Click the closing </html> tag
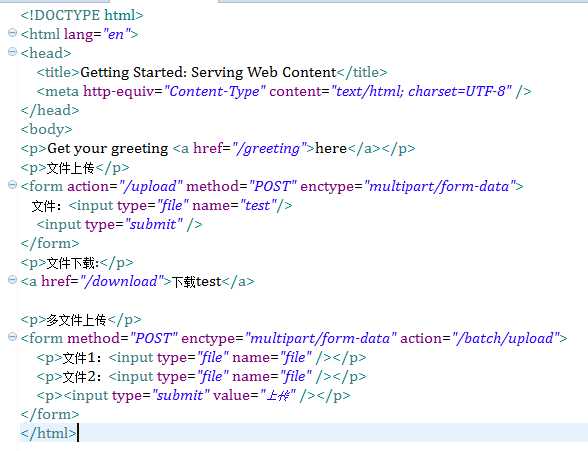Image resolution: width=588 pixels, height=451 pixels. tap(48, 434)
